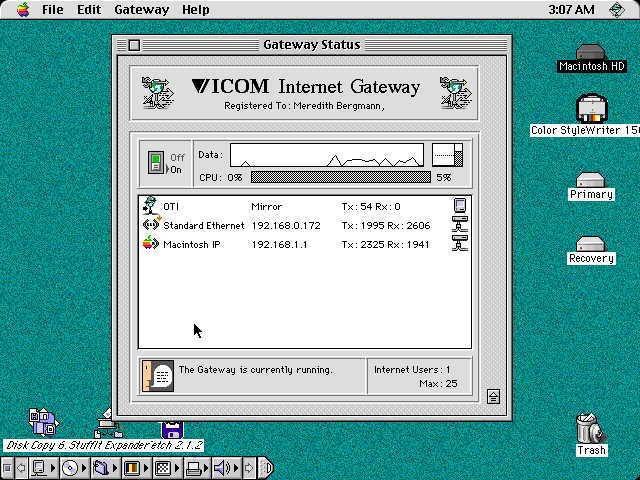The height and width of the screenshot is (480, 640).
Task: Click the Mirror value in OTI row
Action: click(267, 207)
